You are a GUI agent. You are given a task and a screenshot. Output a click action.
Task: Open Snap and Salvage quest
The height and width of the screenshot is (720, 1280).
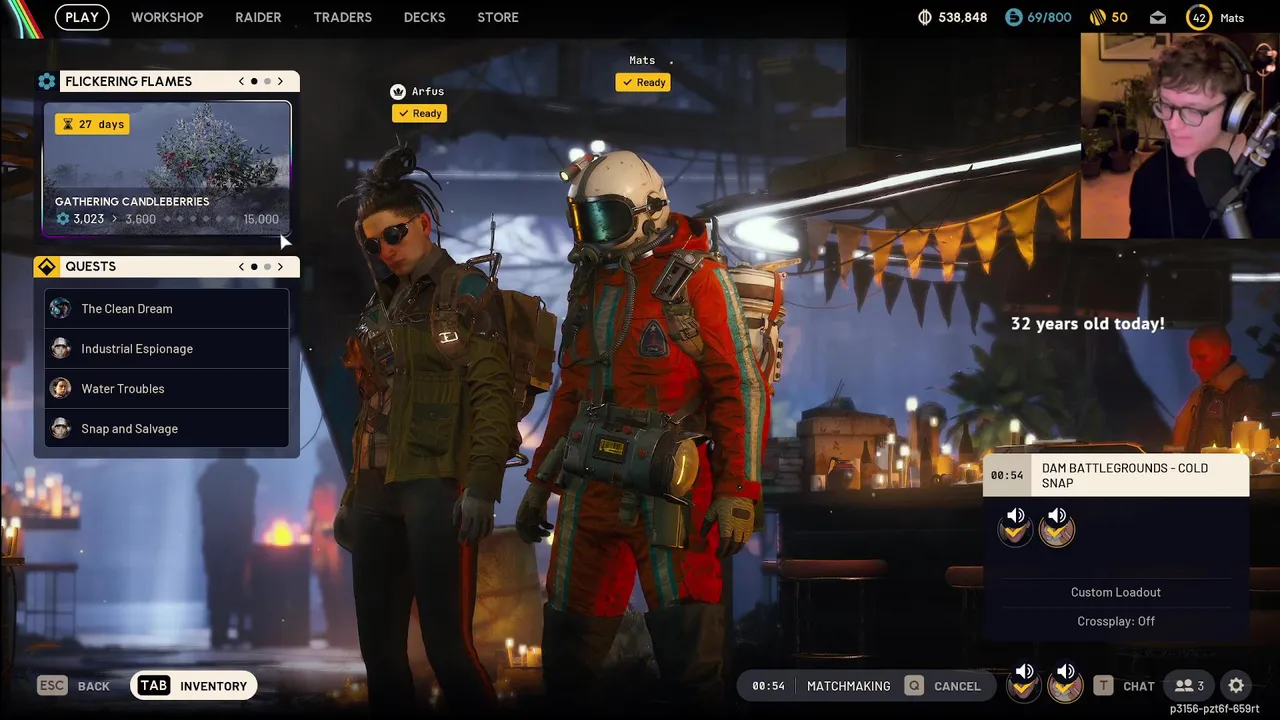pos(167,429)
